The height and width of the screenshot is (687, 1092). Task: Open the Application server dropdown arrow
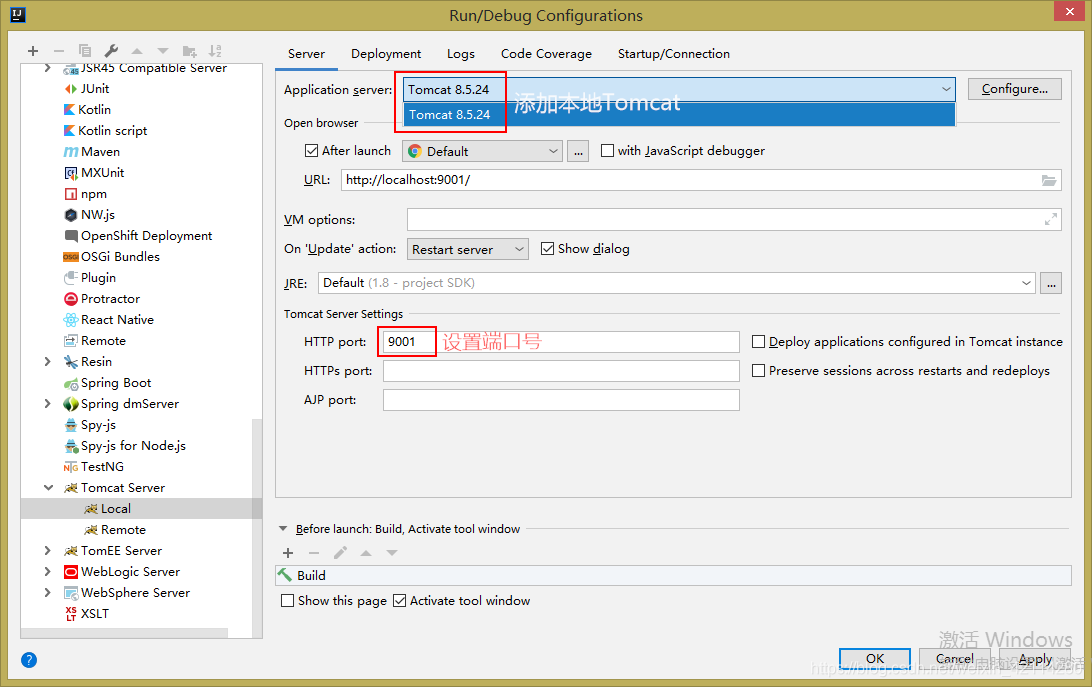click(946, 89)
